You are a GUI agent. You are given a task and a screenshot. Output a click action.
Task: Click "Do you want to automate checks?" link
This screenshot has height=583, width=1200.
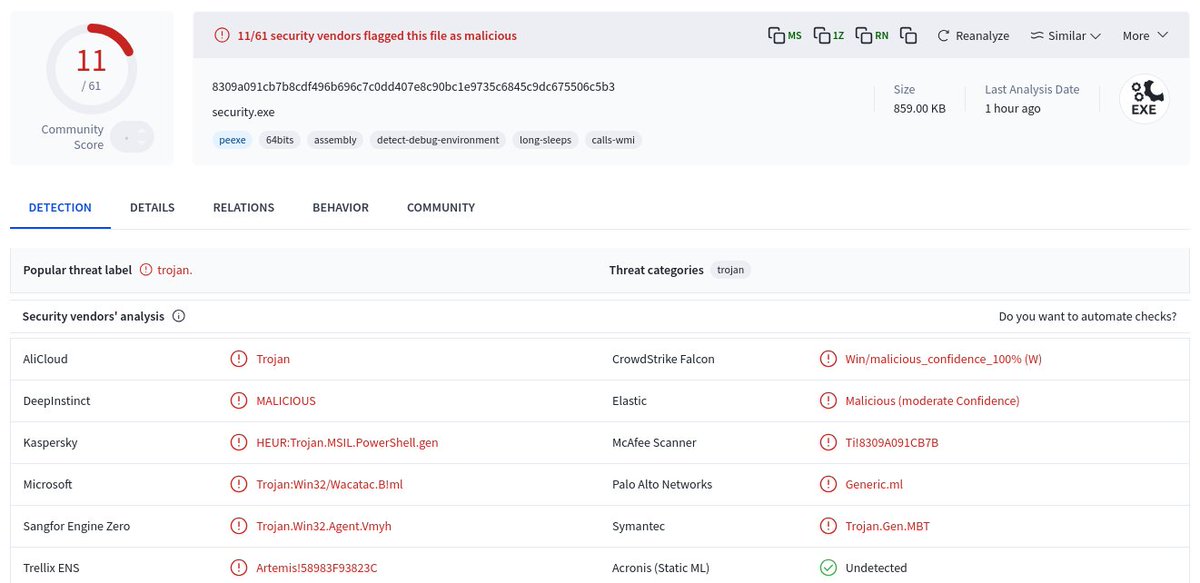coord(1087,316)
